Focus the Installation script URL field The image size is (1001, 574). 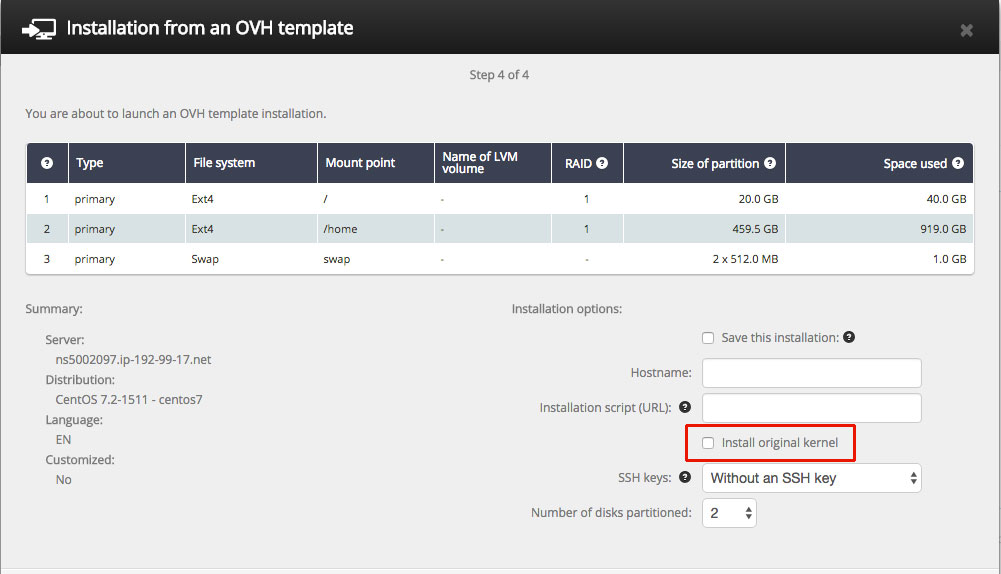[x=811, y=407]
